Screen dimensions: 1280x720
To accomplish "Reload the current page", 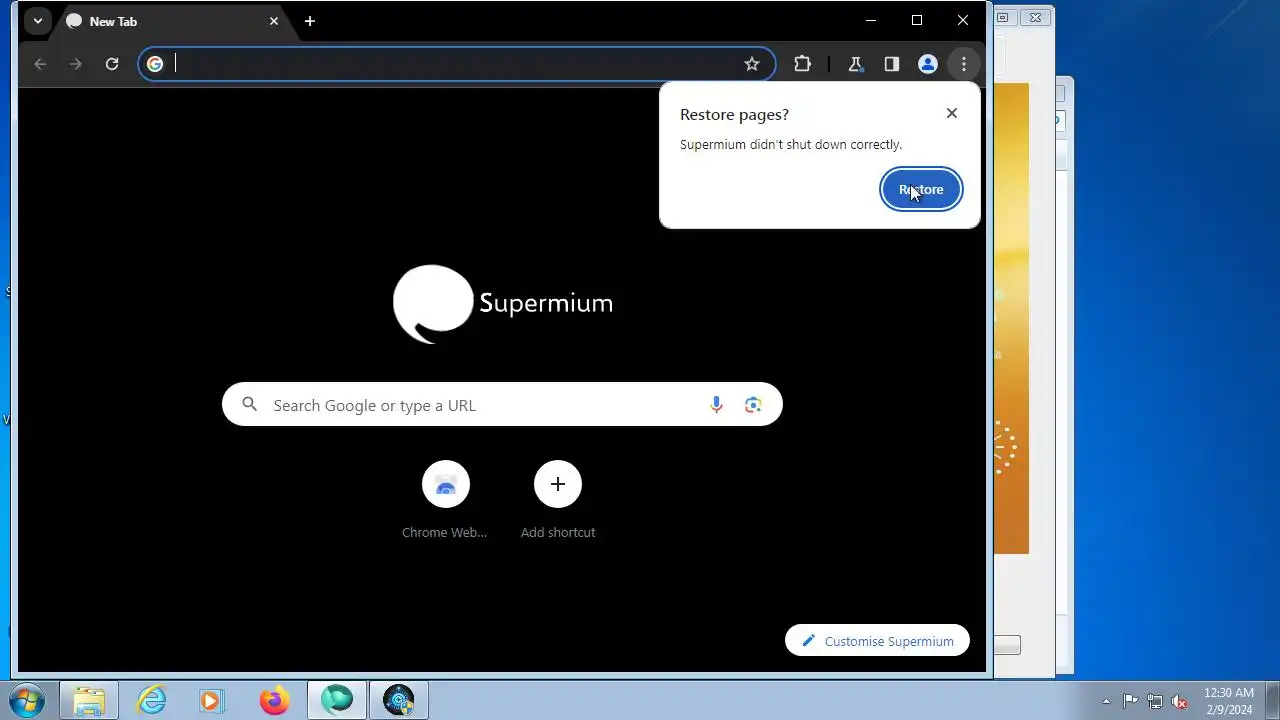I will click(112, 64).
